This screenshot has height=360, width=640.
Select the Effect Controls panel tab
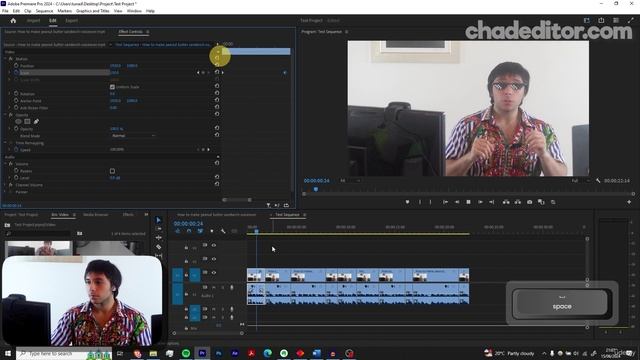click(x=131, y=31)
